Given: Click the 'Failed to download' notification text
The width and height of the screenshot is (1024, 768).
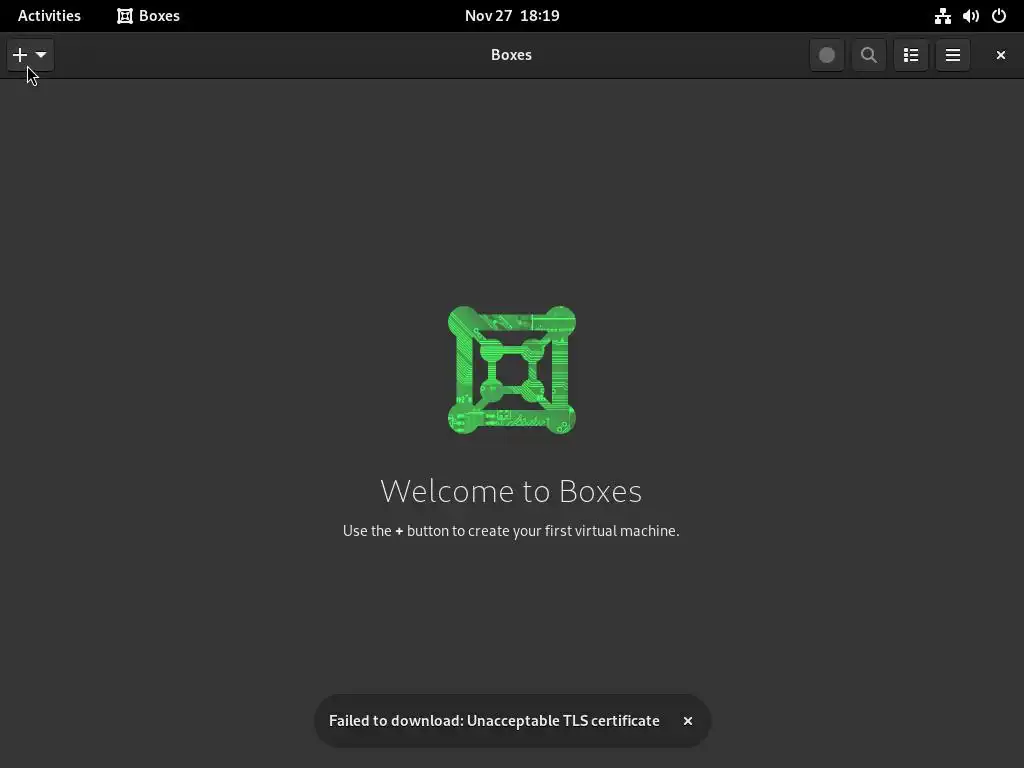Looking at the screenshot, I should (494, 721).
